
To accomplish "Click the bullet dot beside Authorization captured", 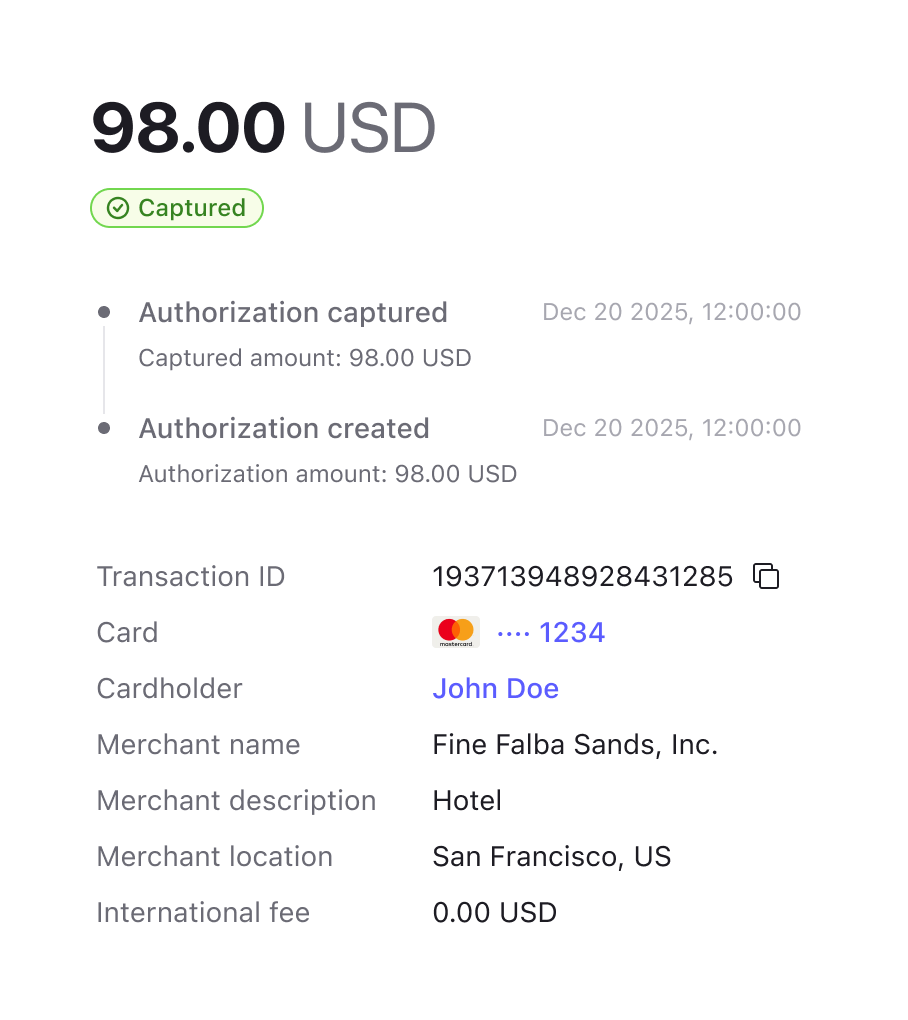I will 105,311.
